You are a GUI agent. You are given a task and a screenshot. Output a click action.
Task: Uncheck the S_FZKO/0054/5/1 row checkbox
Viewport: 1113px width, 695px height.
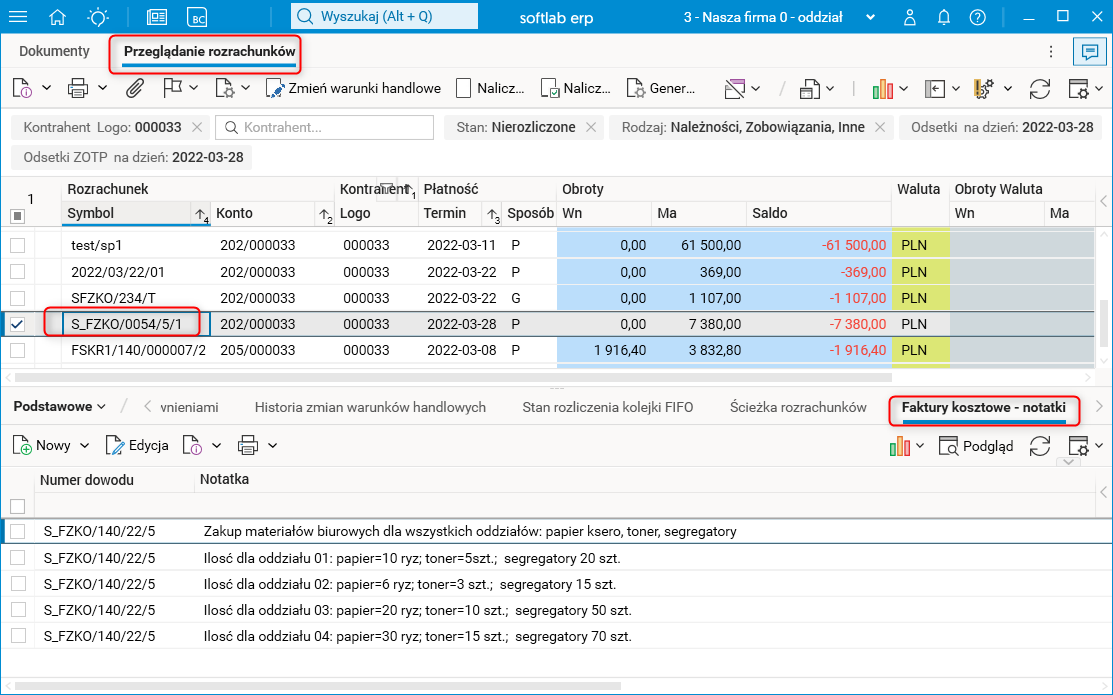pos(17,324)
